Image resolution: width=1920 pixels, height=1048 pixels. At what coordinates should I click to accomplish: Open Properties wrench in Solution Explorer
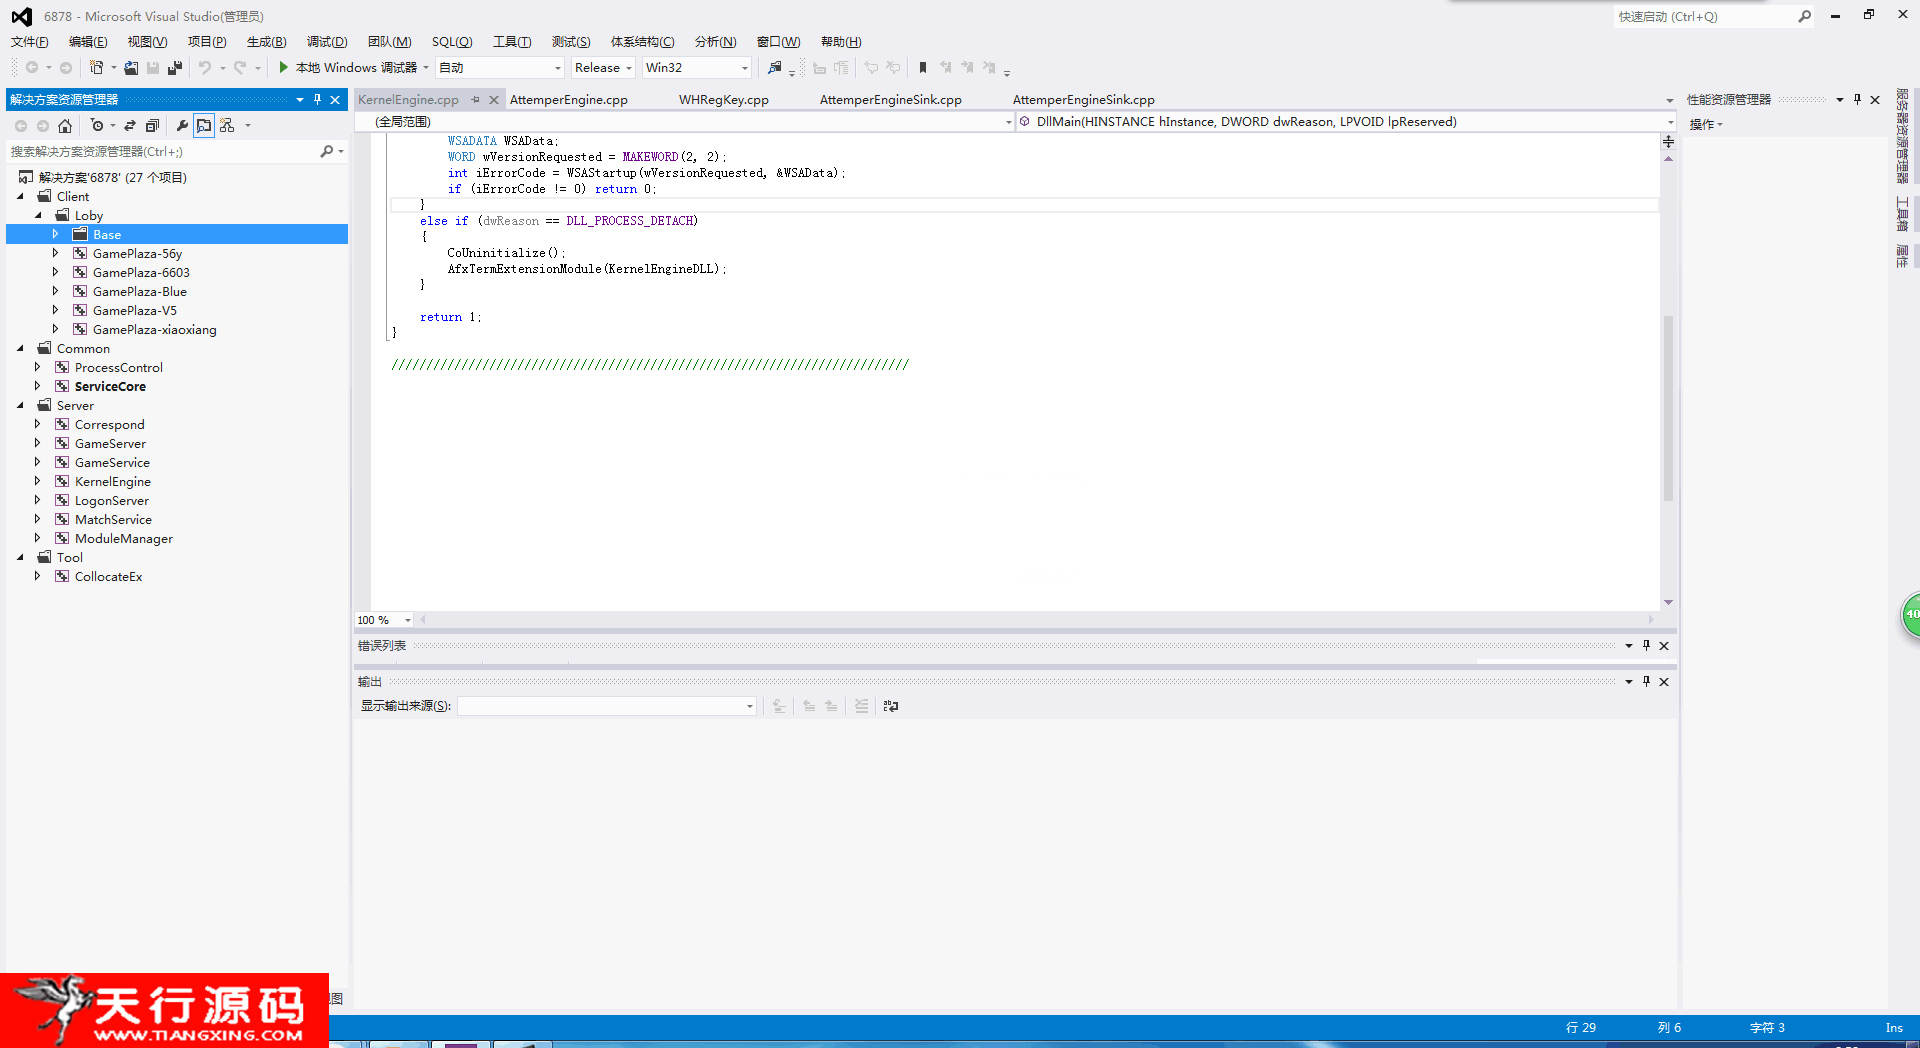182,125
